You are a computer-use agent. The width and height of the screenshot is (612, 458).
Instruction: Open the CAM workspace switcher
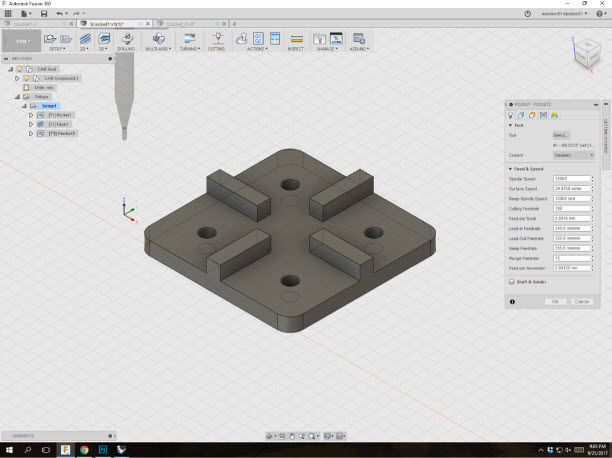[x=22, y=42]
